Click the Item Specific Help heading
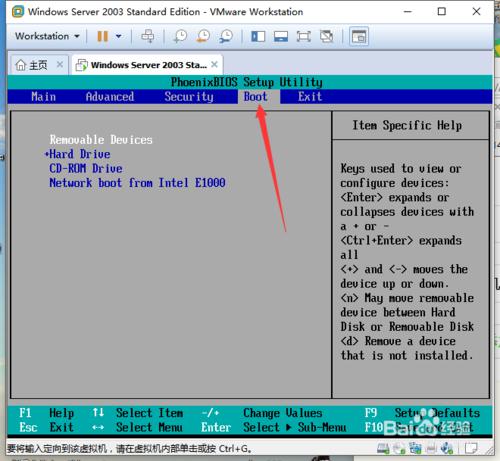This screenshot has width=500, height=461. 407,125
